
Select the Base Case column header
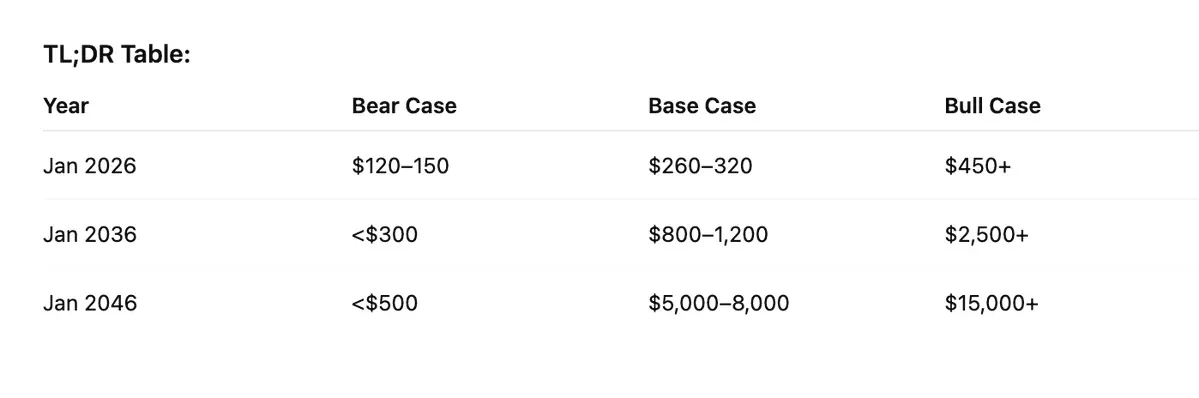[702, 106]
